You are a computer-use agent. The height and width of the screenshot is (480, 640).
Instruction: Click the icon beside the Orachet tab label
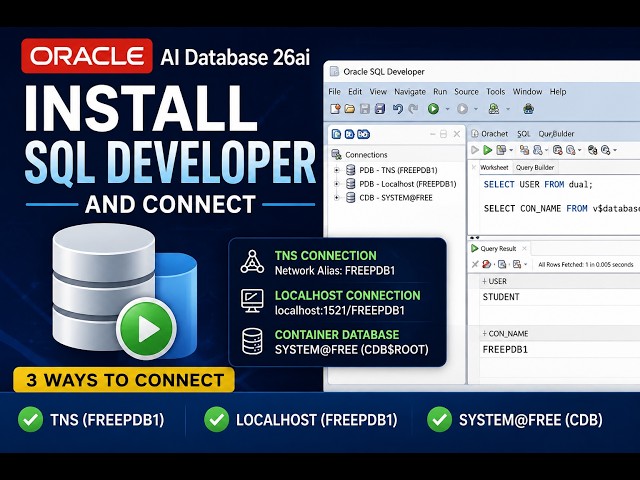pyautogui.click(x=475, y=133)
